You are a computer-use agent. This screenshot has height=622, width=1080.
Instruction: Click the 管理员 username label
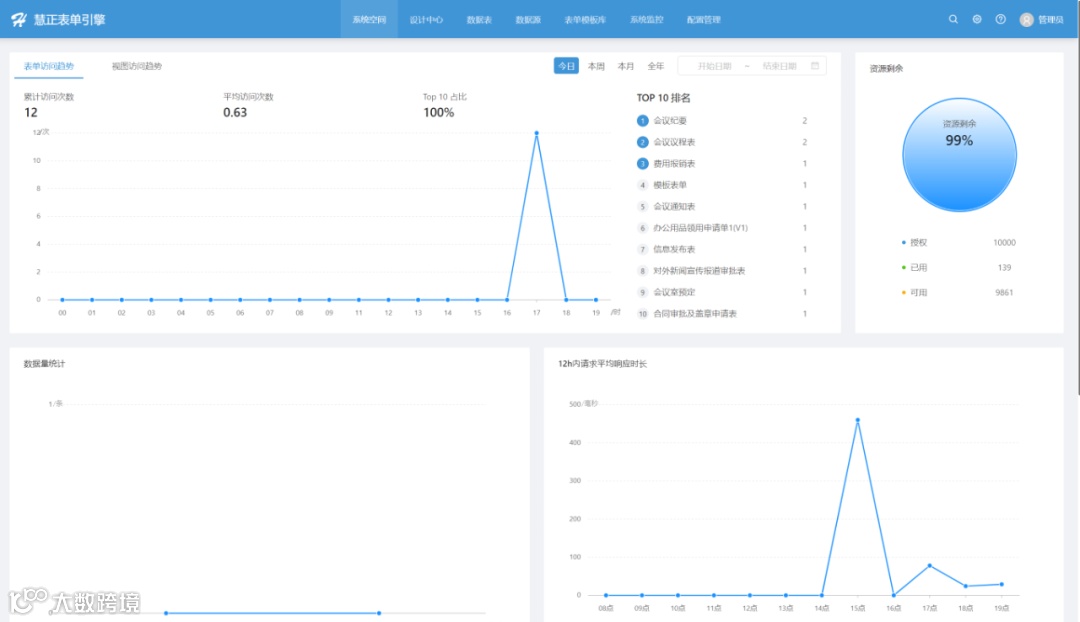click(1051, 19)
